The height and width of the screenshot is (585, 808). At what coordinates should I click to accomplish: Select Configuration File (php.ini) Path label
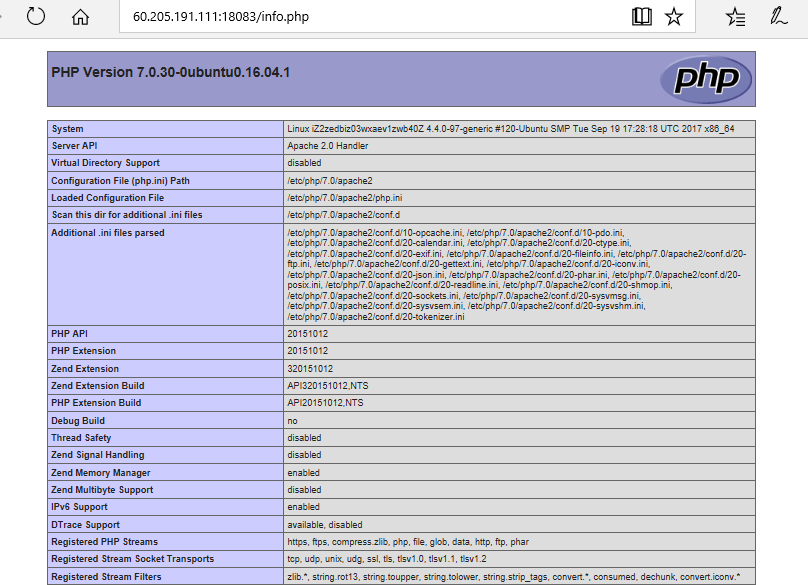click(120, 181)
